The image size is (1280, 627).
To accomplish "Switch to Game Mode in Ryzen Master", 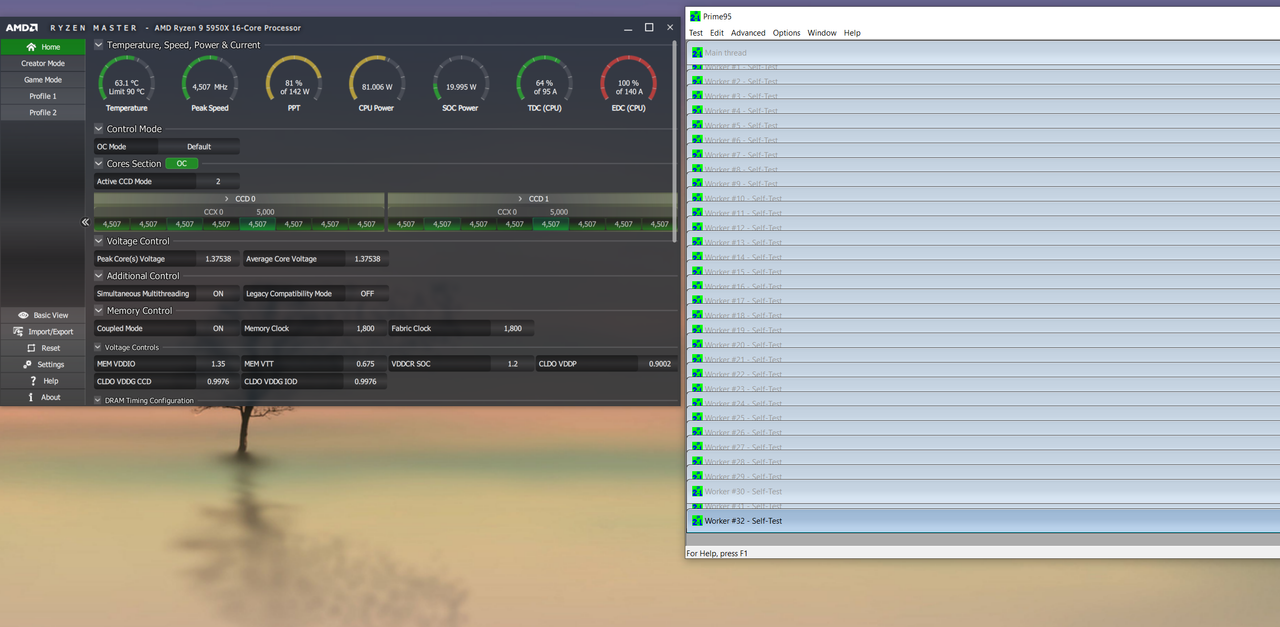I will 43,80.
